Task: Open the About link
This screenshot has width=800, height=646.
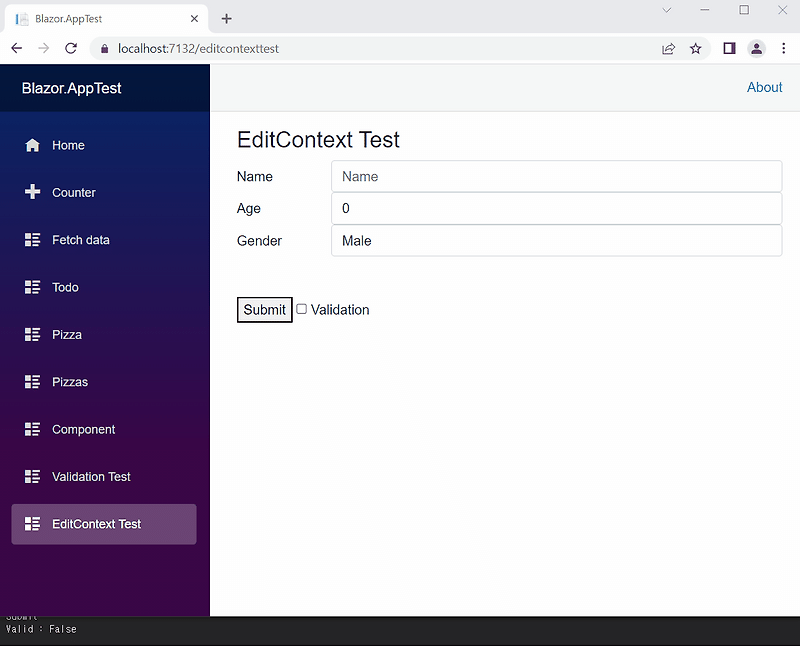Action: tap(764, 87)
